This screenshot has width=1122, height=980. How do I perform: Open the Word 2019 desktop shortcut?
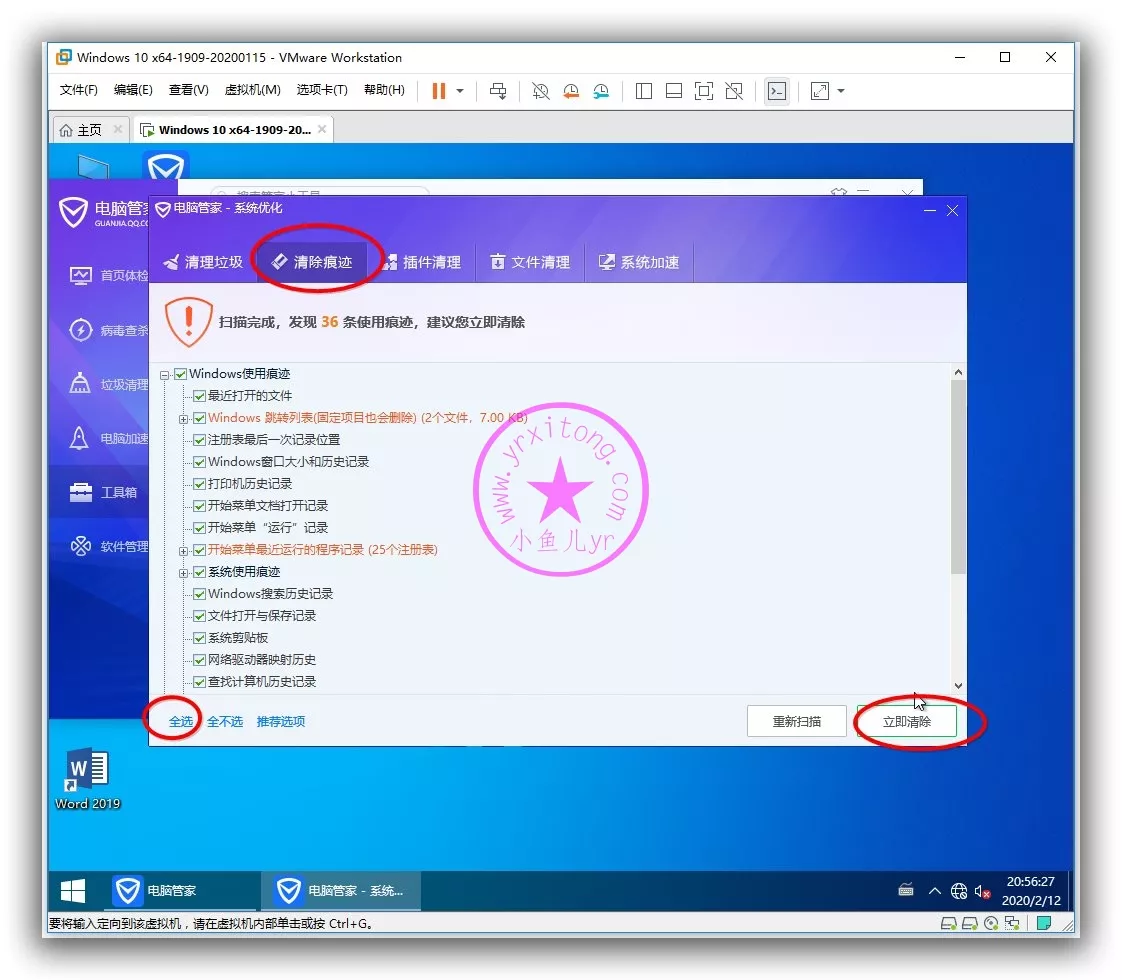pos(87,776)
